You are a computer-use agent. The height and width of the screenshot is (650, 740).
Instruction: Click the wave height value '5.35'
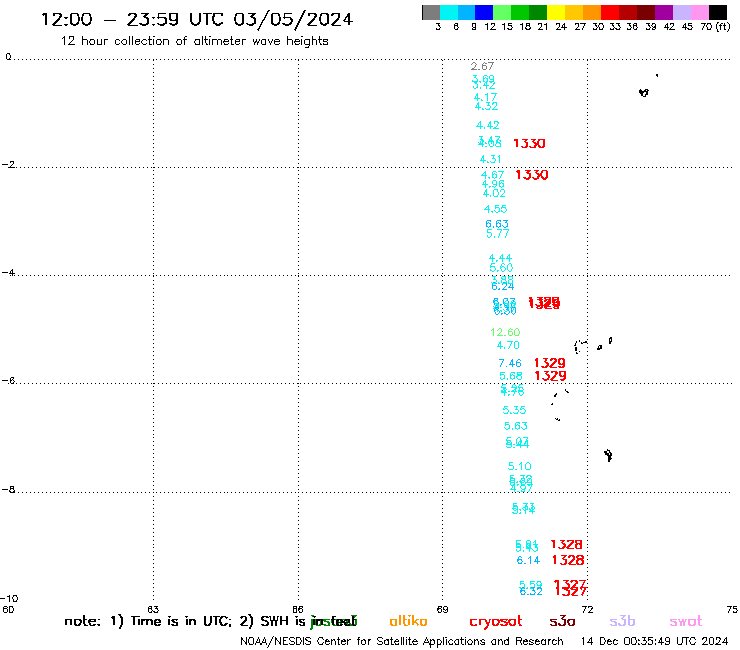pyautogui.click(x=514, y=410)
